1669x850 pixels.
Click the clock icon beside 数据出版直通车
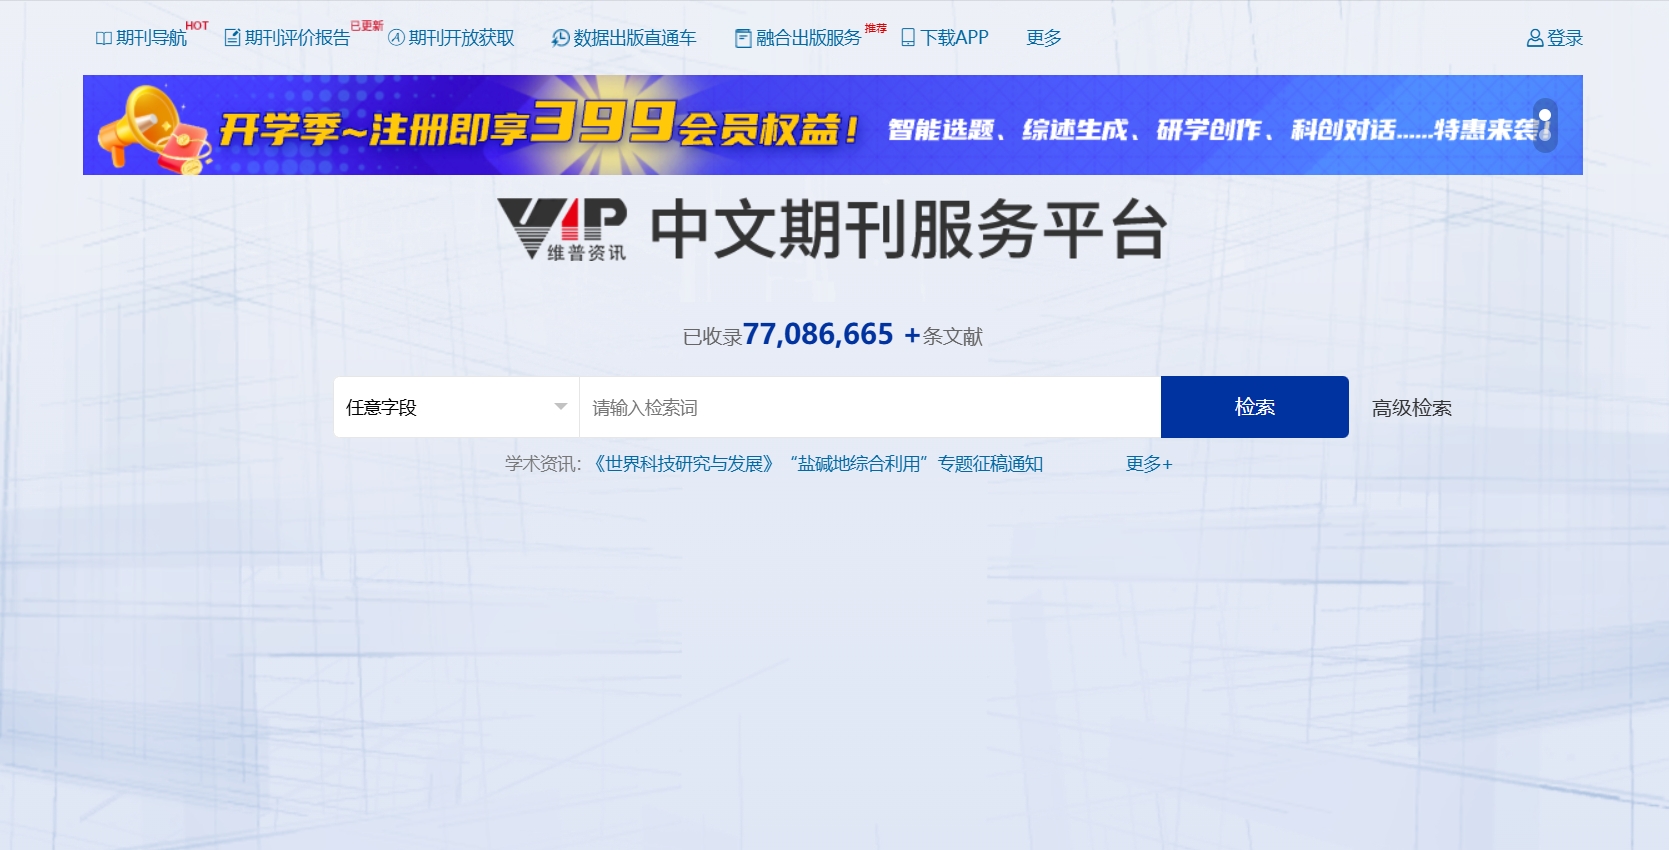(561, 38)
